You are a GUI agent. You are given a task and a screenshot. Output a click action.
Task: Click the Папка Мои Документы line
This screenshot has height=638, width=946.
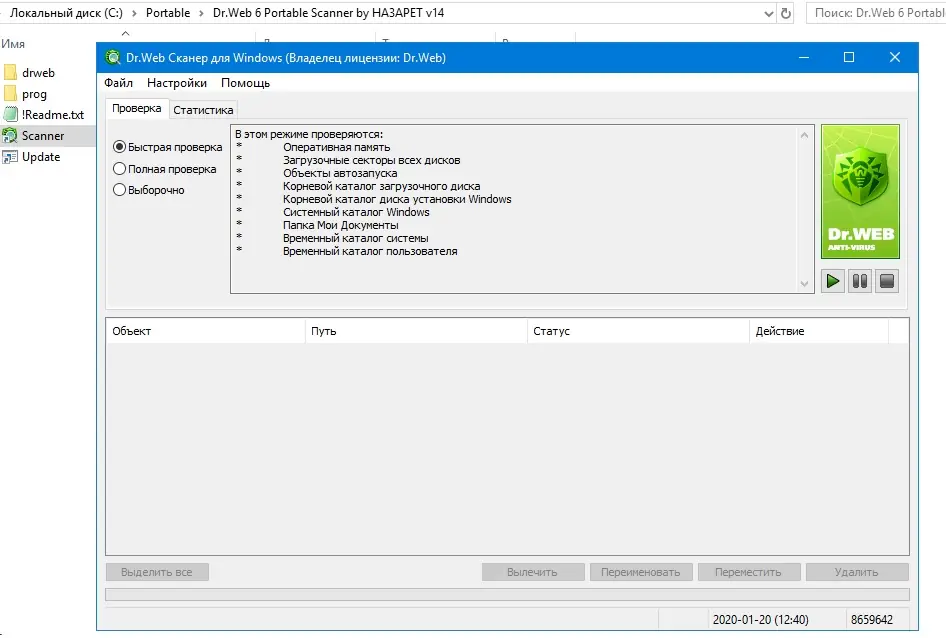coord(341,225)
